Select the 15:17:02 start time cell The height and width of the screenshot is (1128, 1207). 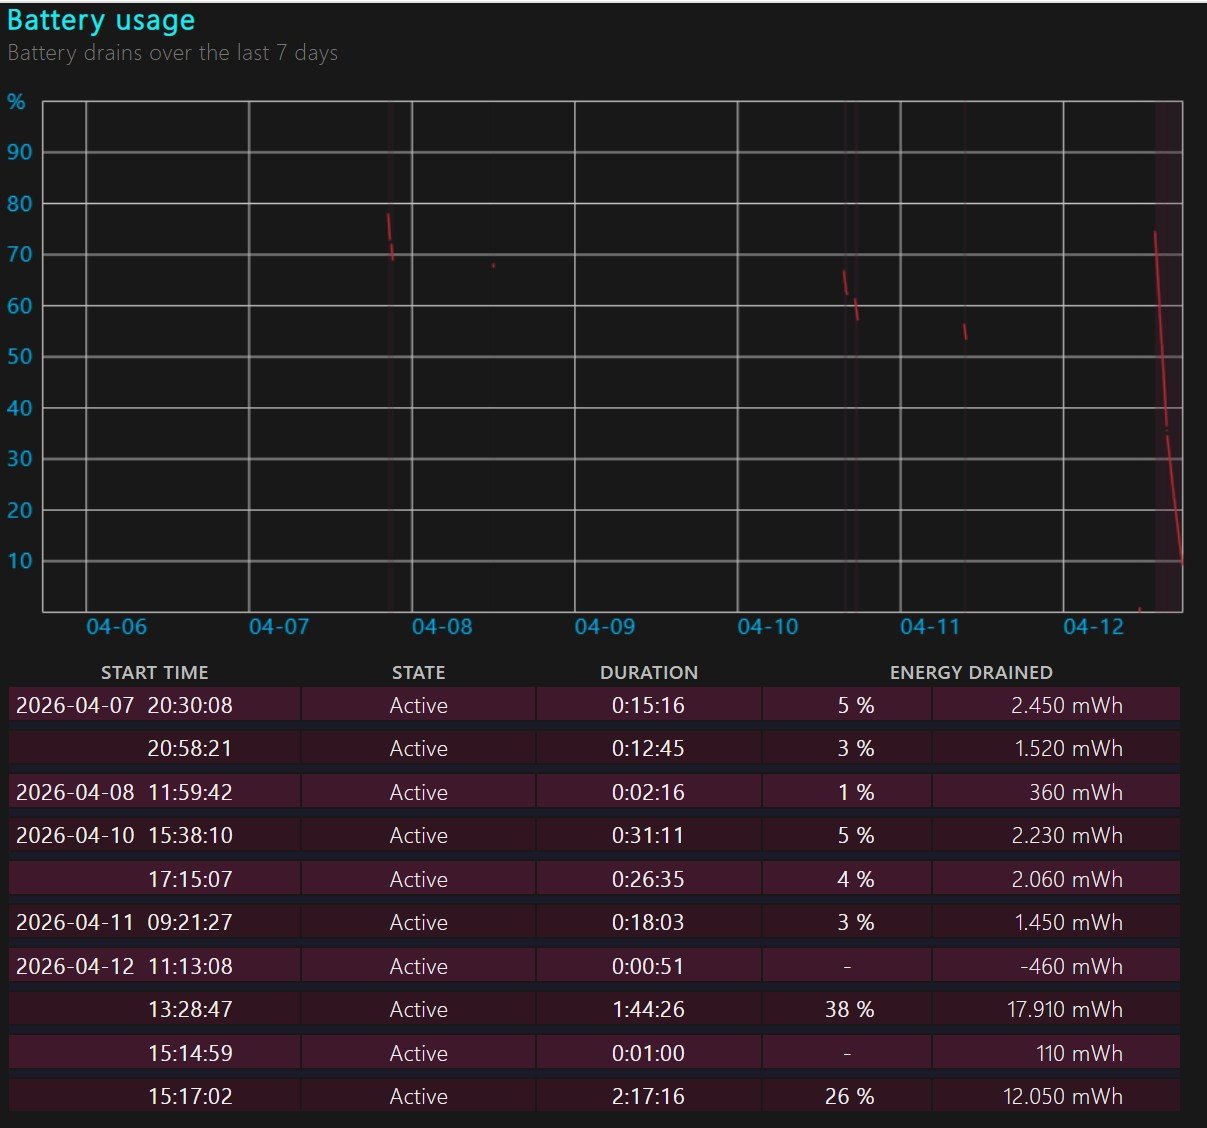coord(155,1096)
